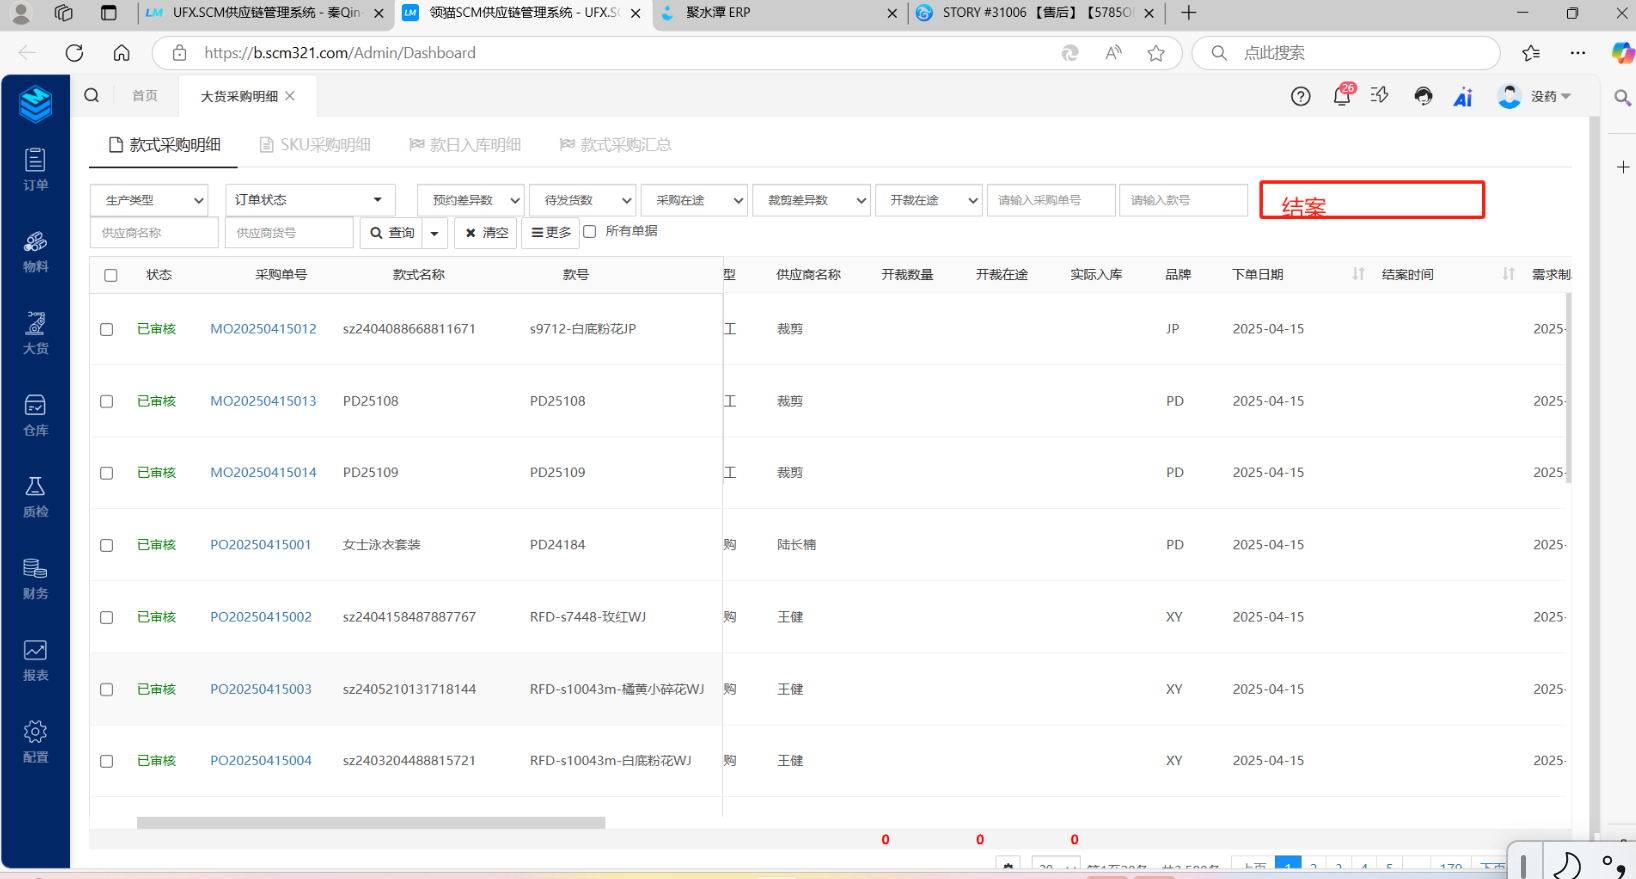Viewport: 1636px width, 879px height.
Task: Open the 报表 reports sidebar icon
Action: click(x=35, y=660)
